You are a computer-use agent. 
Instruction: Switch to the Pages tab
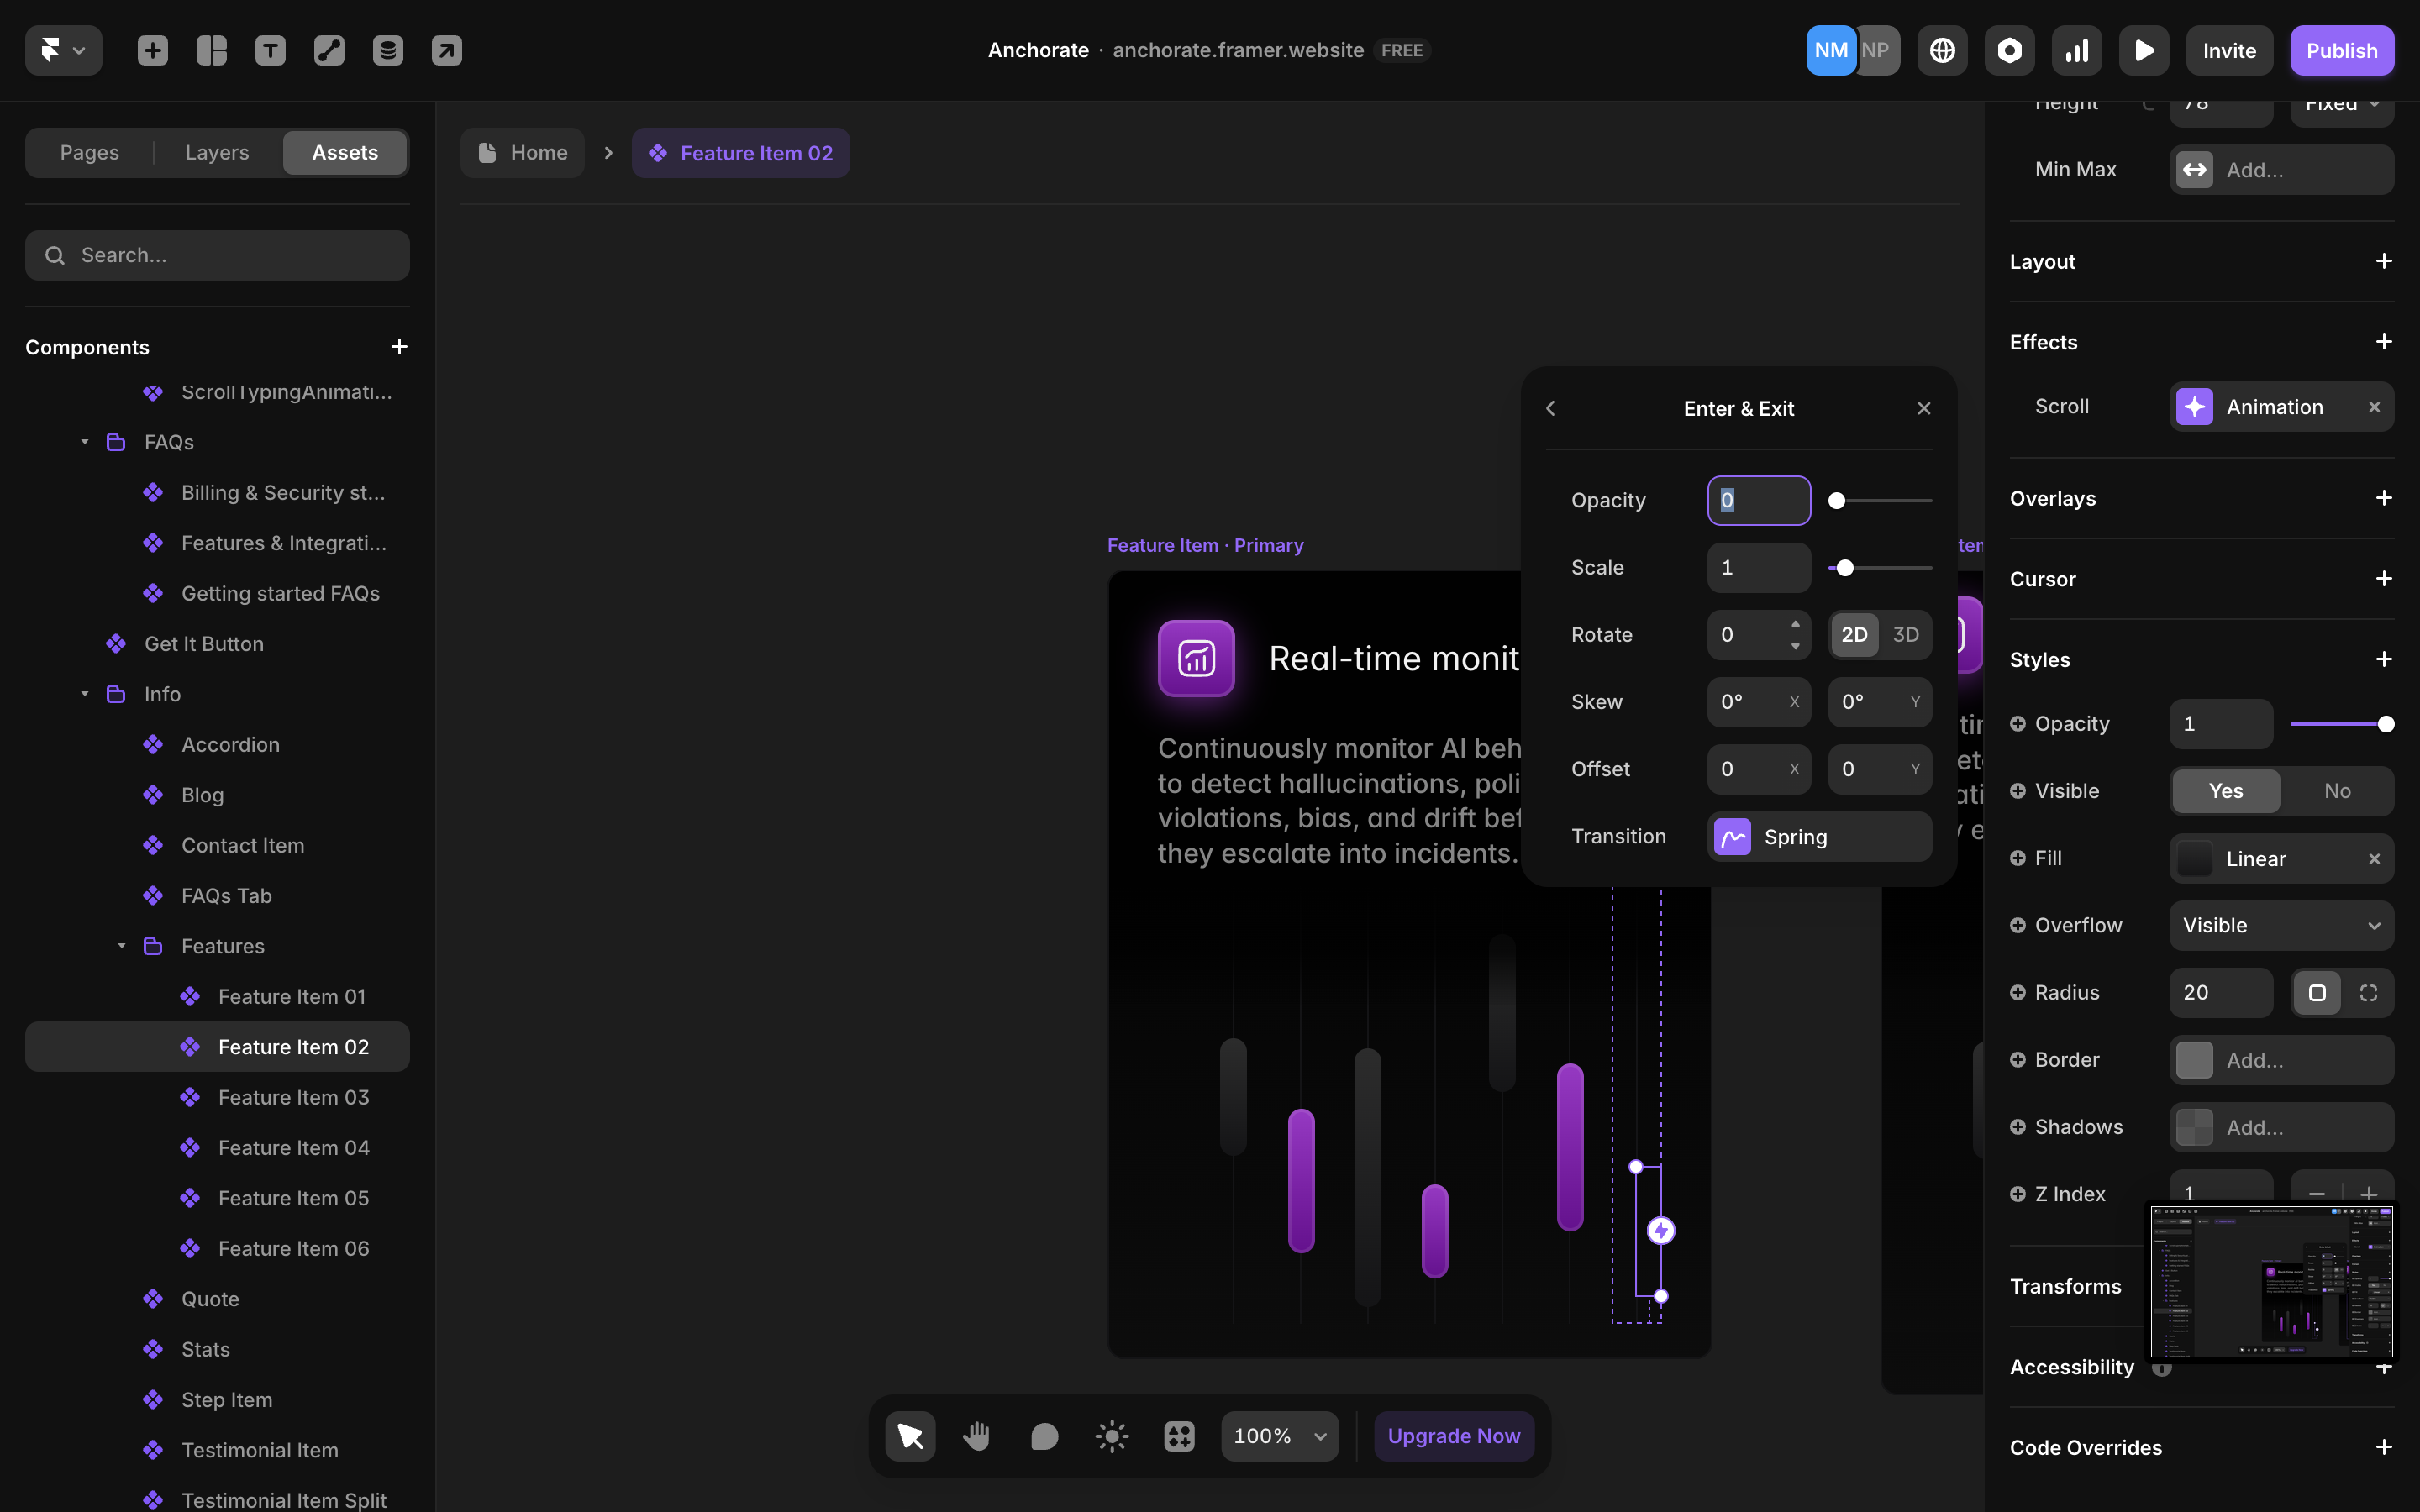[x=89, y=152]
